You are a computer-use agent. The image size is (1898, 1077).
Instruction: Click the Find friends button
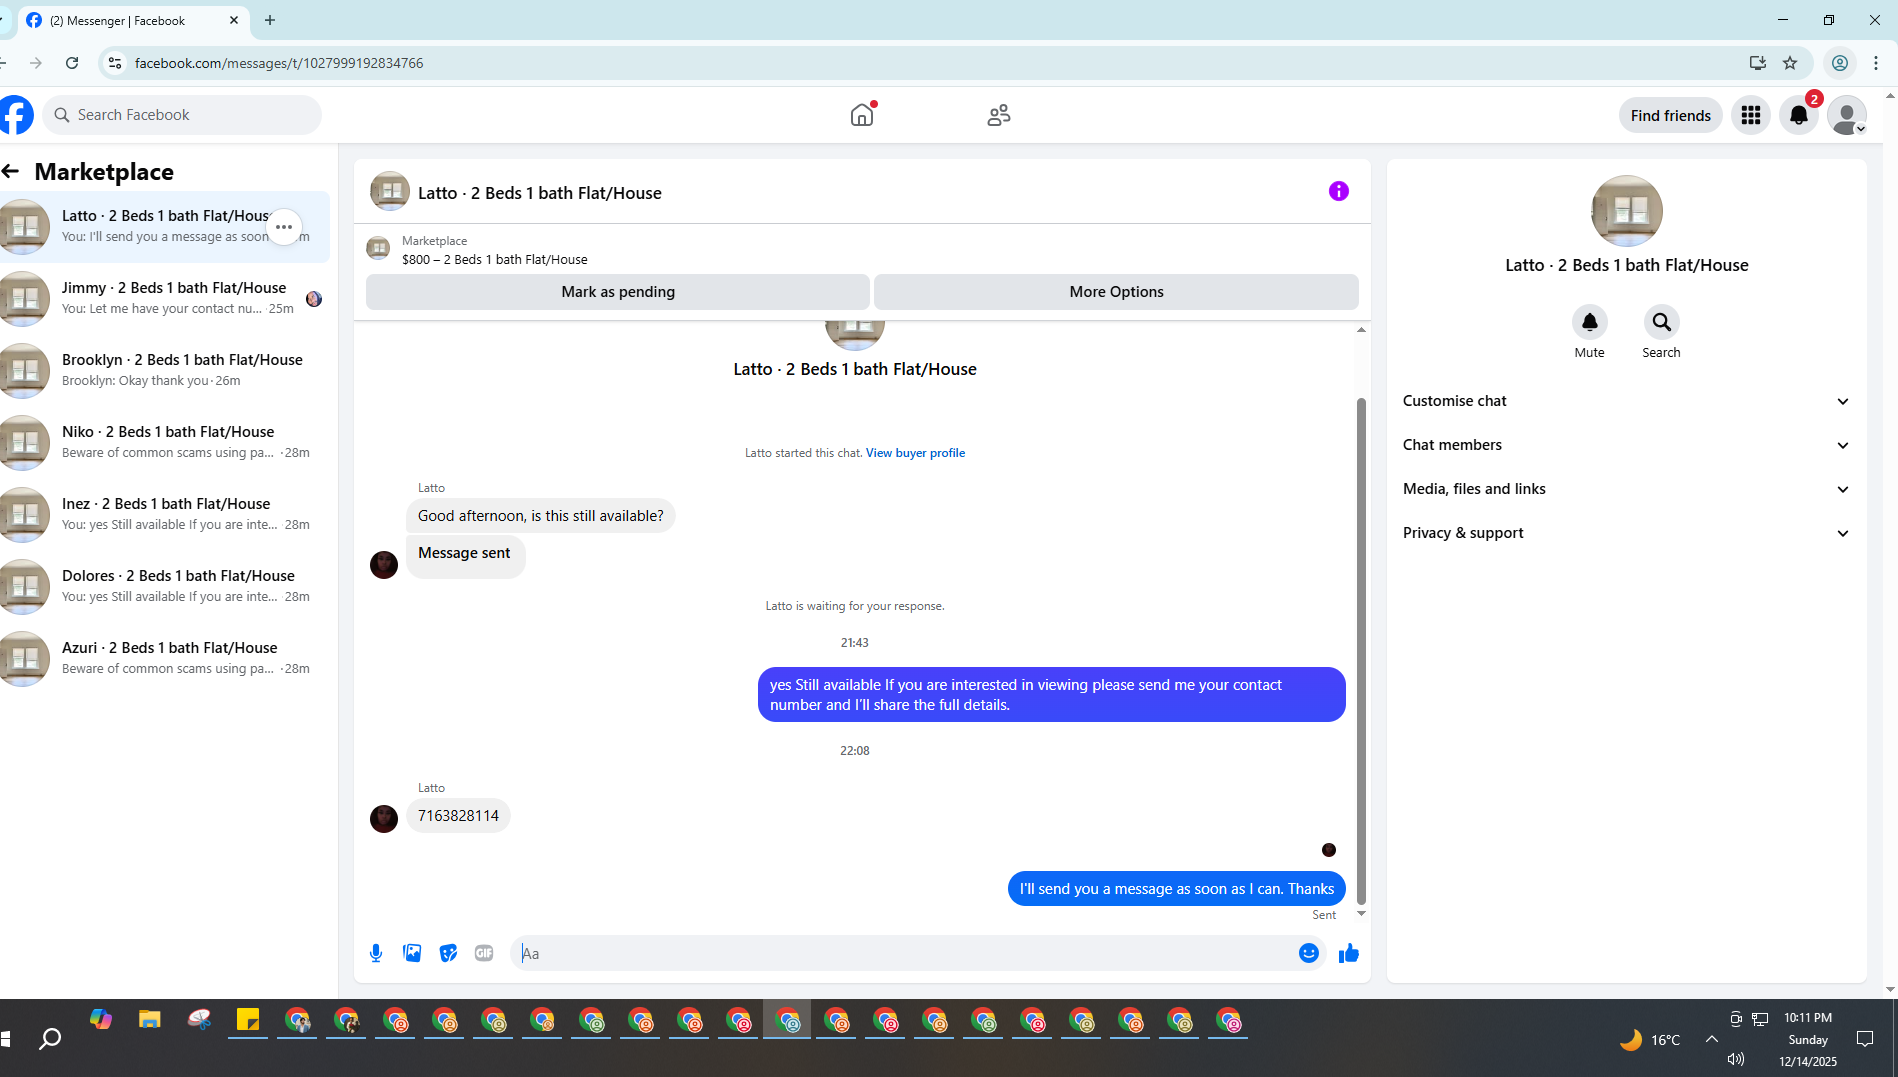pyautogui.click(x=1670, y=115)
